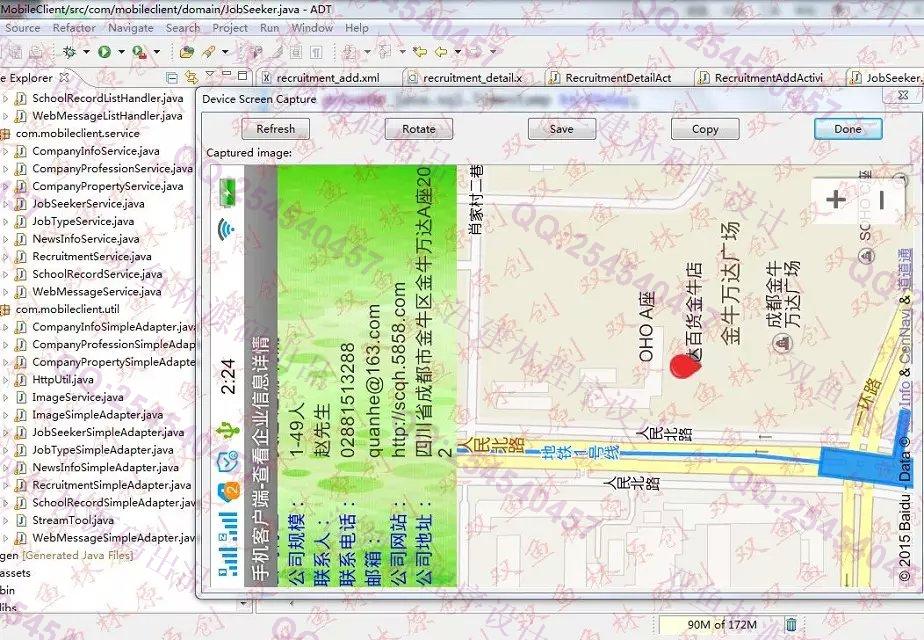This screenshot has height=640, width=924.
Task: Toggle Show Whitespace Characters pilcrow icon
Action: pyautogui.click(x=316, y=52)
